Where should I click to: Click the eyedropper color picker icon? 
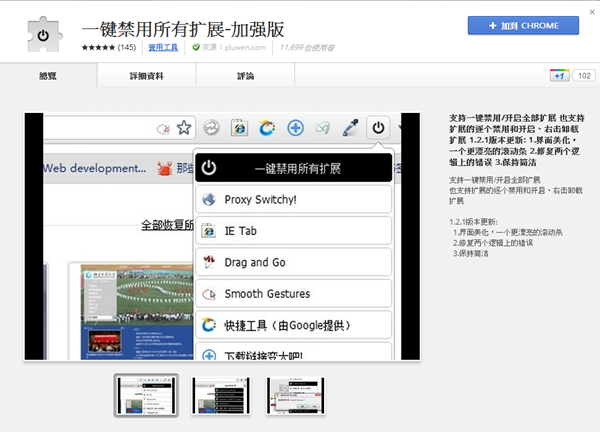(x=350, y=128)
